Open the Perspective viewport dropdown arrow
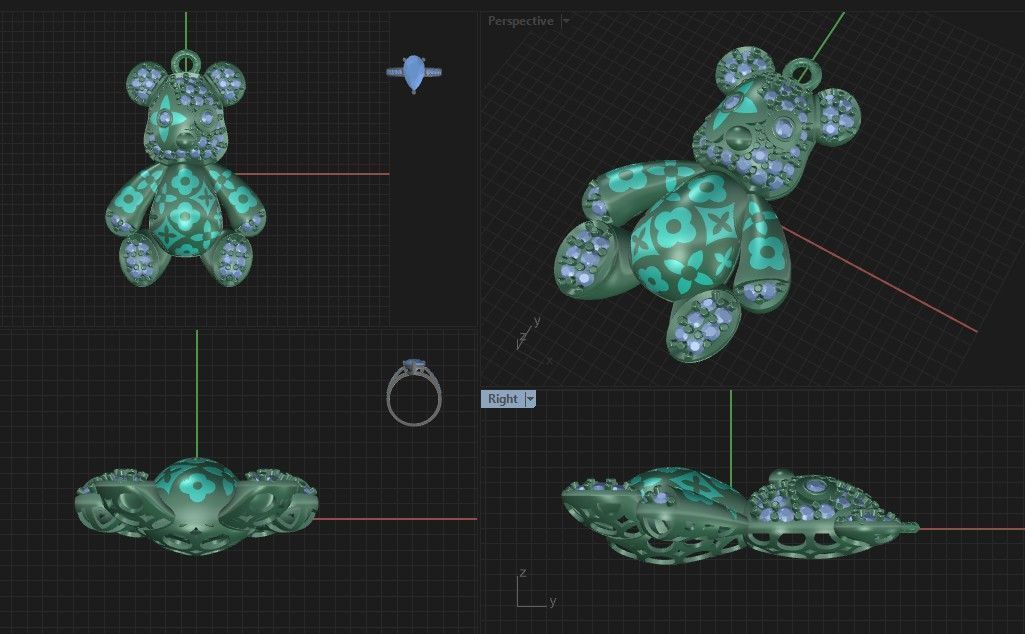The height and width of the screenshot is (634, 1025). [566, 21]
